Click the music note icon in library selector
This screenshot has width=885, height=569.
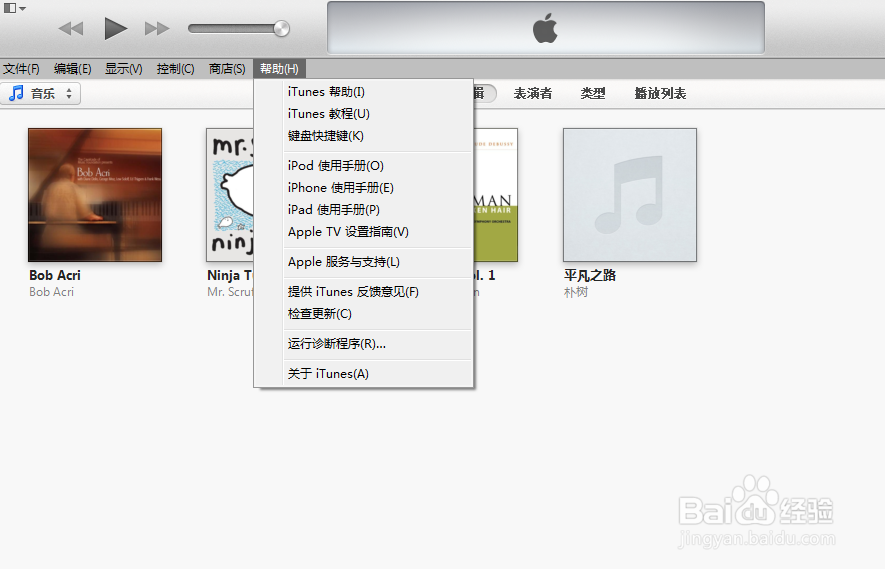click(x=16, y=93)
